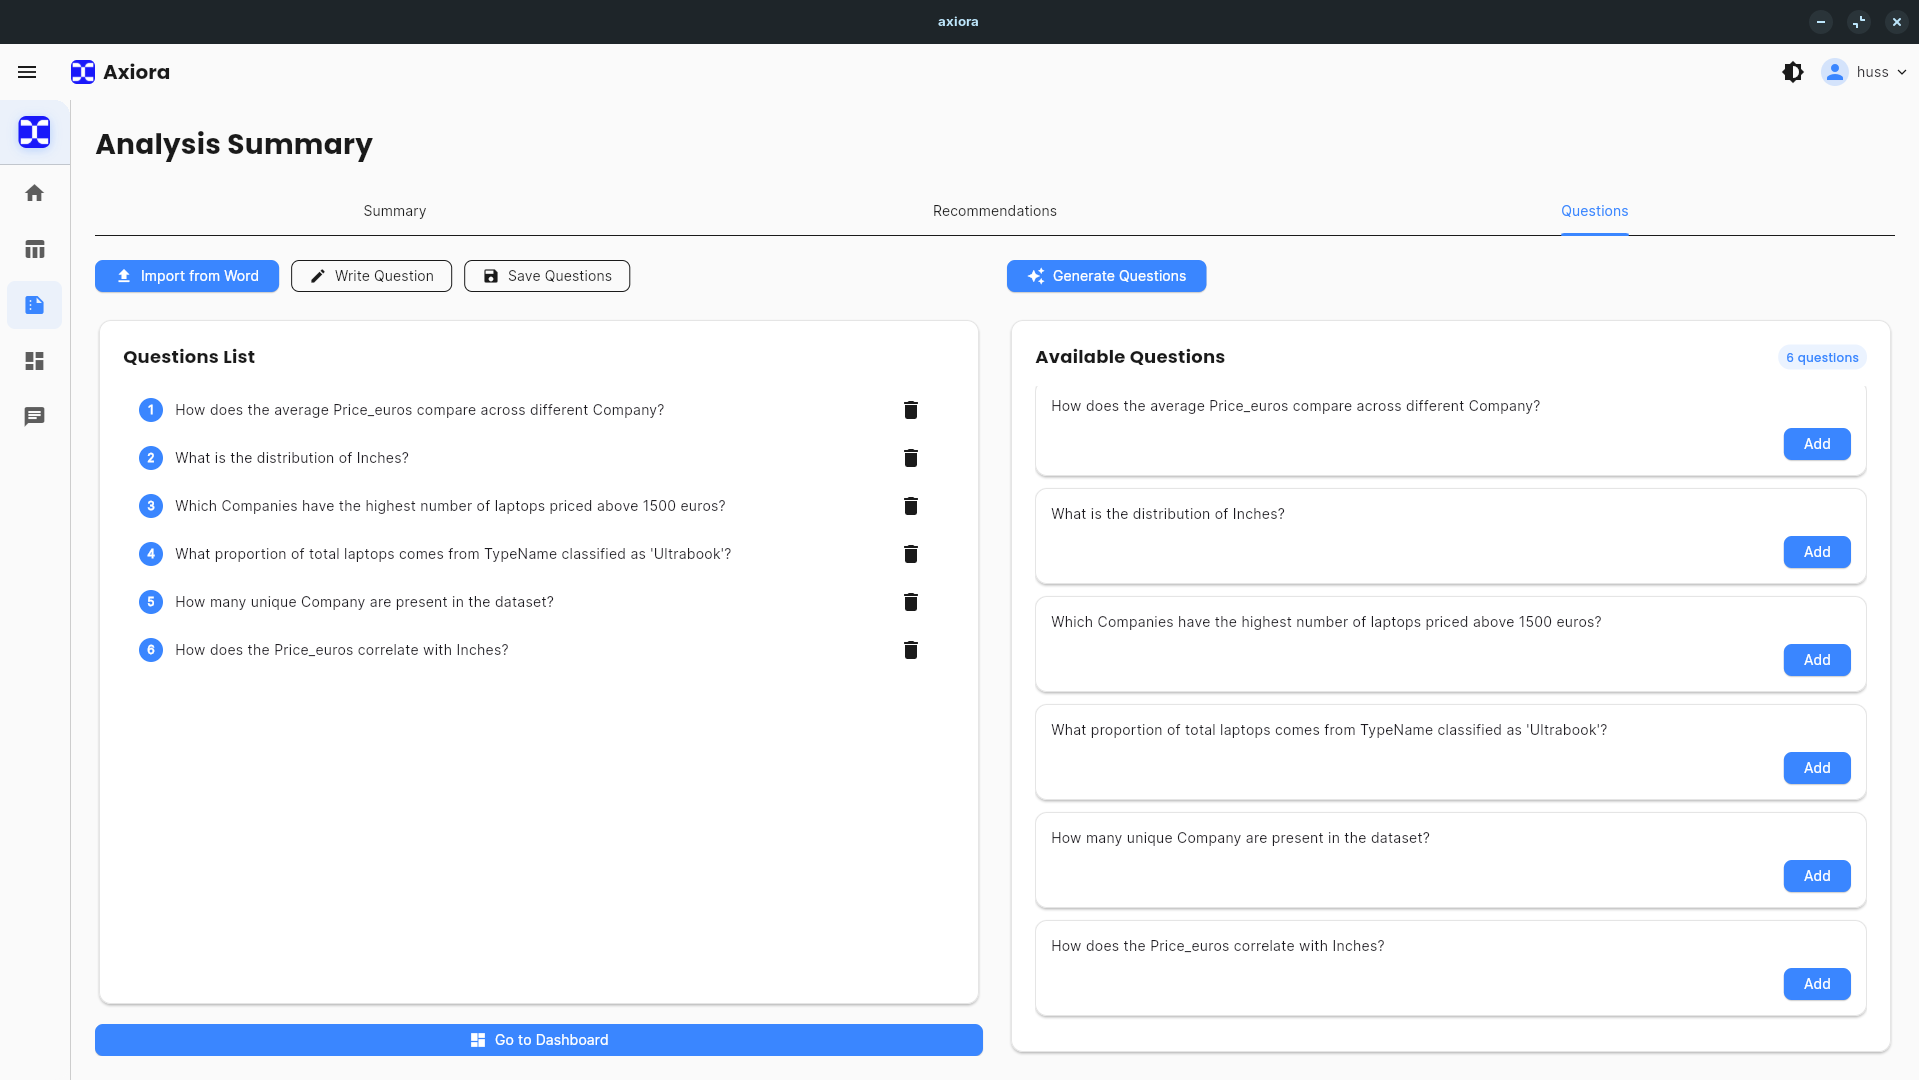The width and height of the screenshot is (1919, 1080).
Task: Switch to the Recommendations tab
Action: (x=994, y=211)
